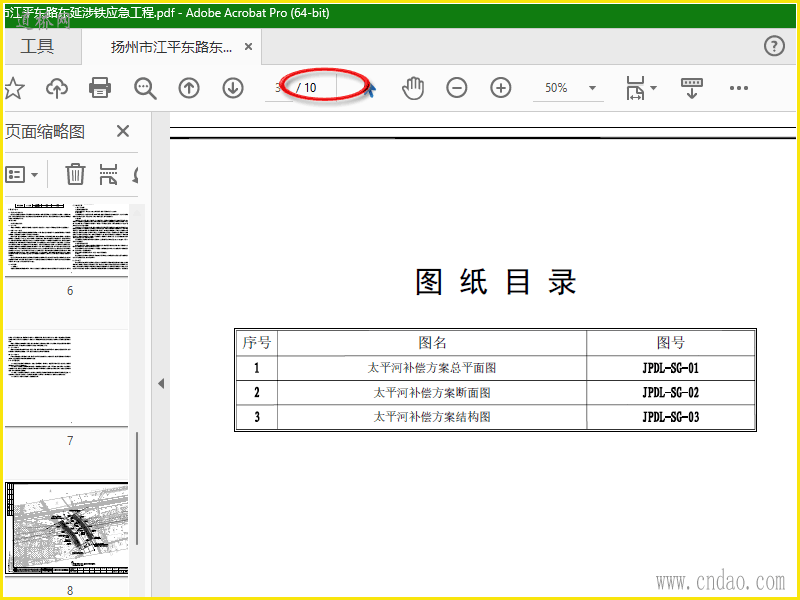
Task: Add bookmark with the star icon
Action: (x=14, y=88)
